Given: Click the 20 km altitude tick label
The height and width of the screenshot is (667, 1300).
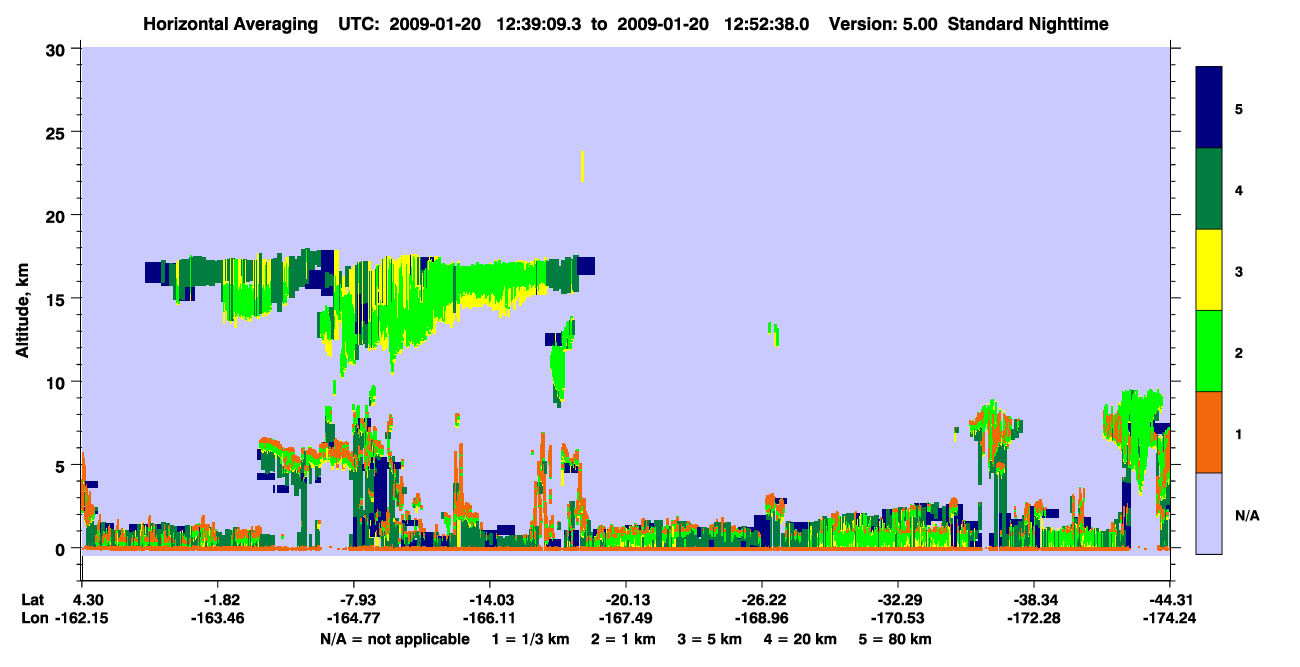Looking at the screenshot, I should [58, 216].
